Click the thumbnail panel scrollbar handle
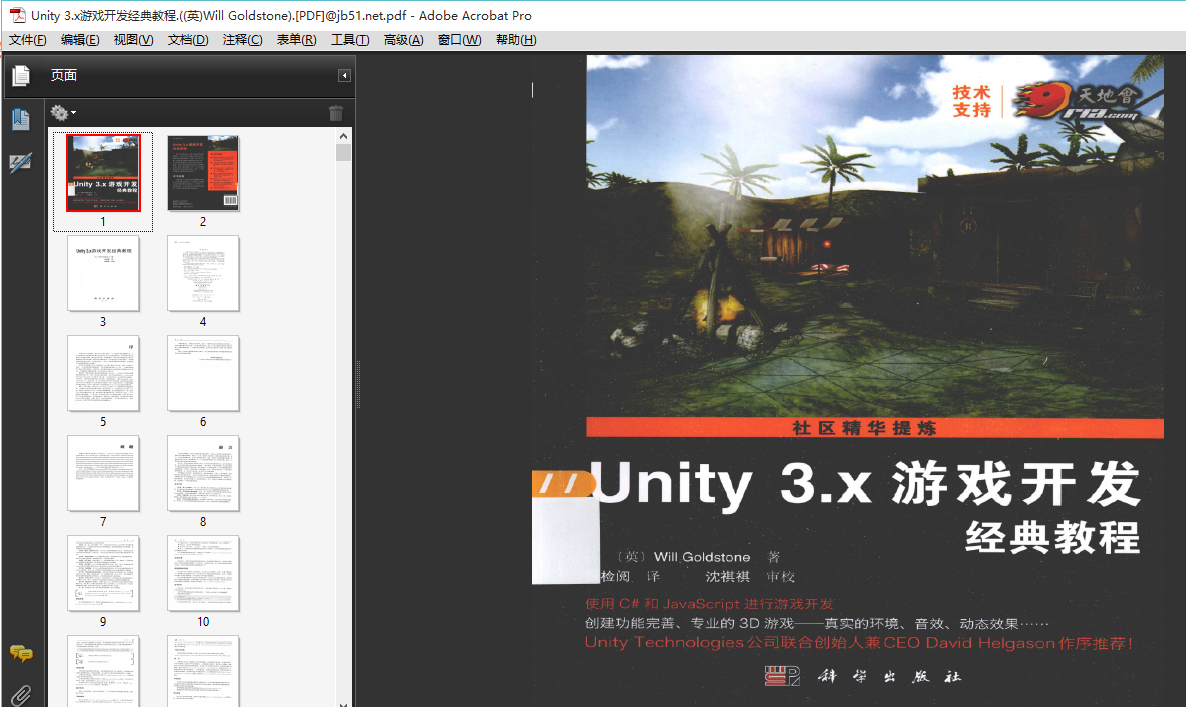Image resolution: width=1186 pixels, height=707 pixels. 343,153
